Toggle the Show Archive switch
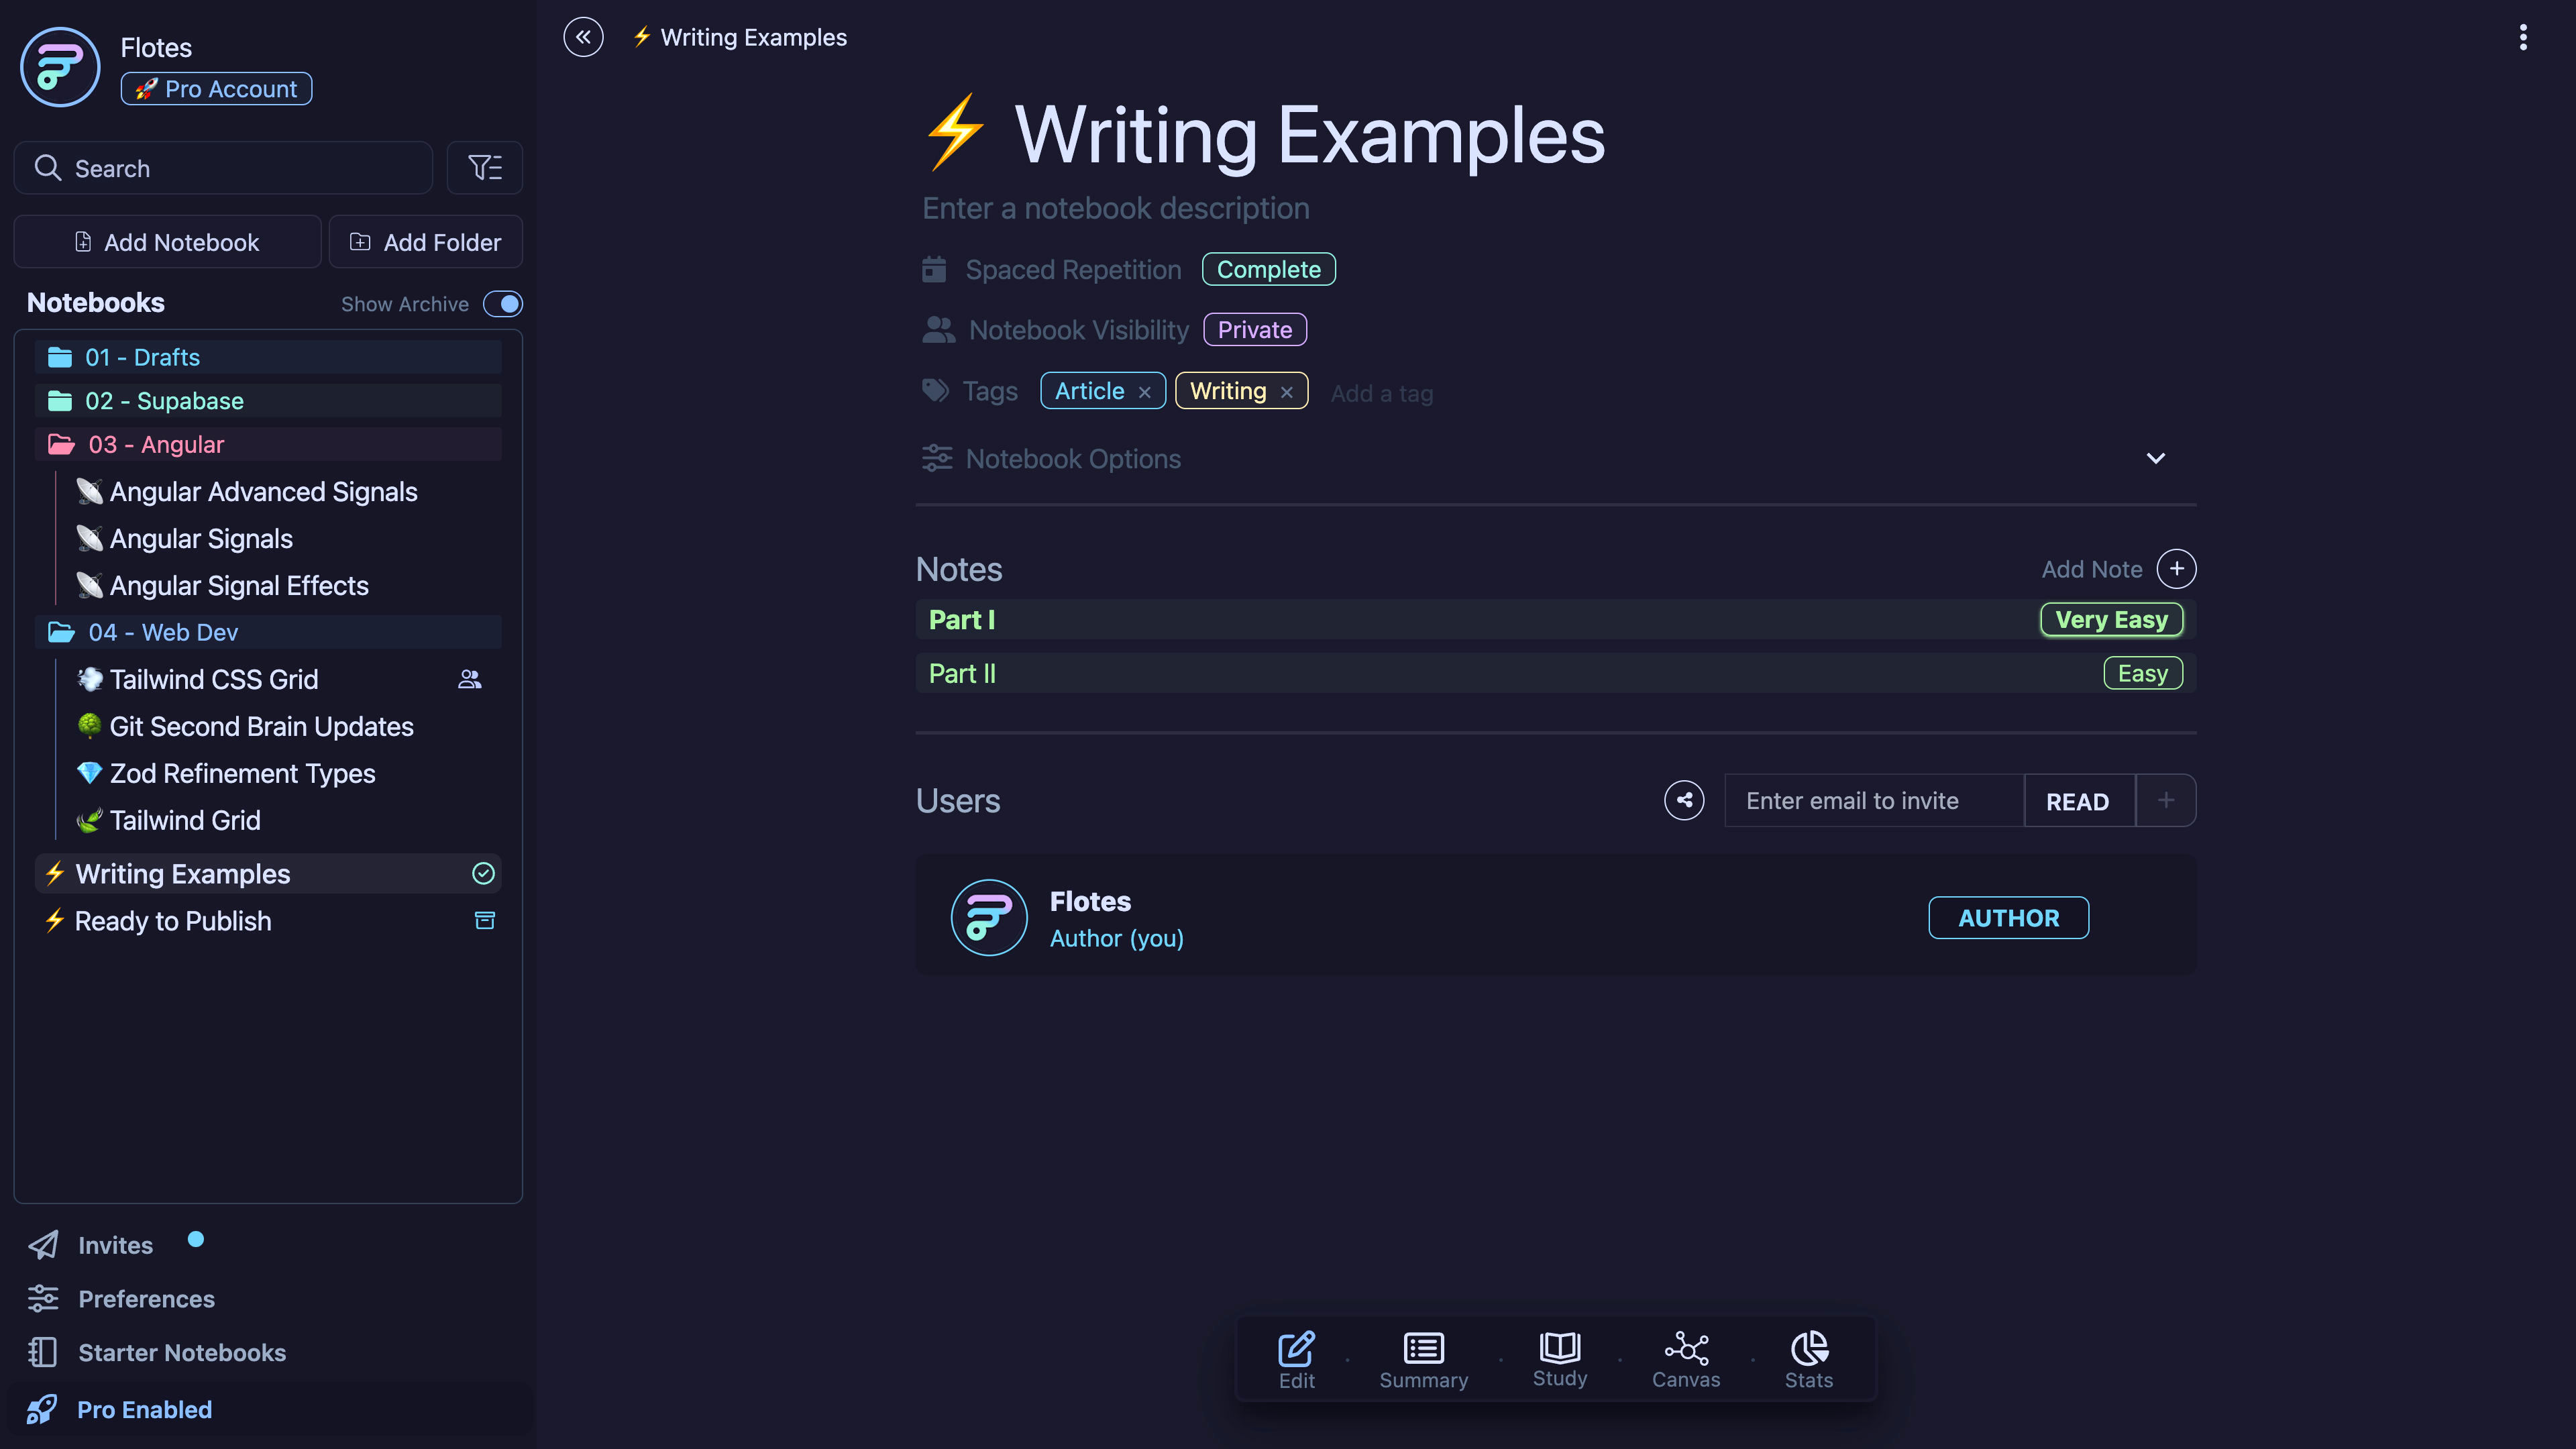The image size is (2576, 1449). (503, 303)
